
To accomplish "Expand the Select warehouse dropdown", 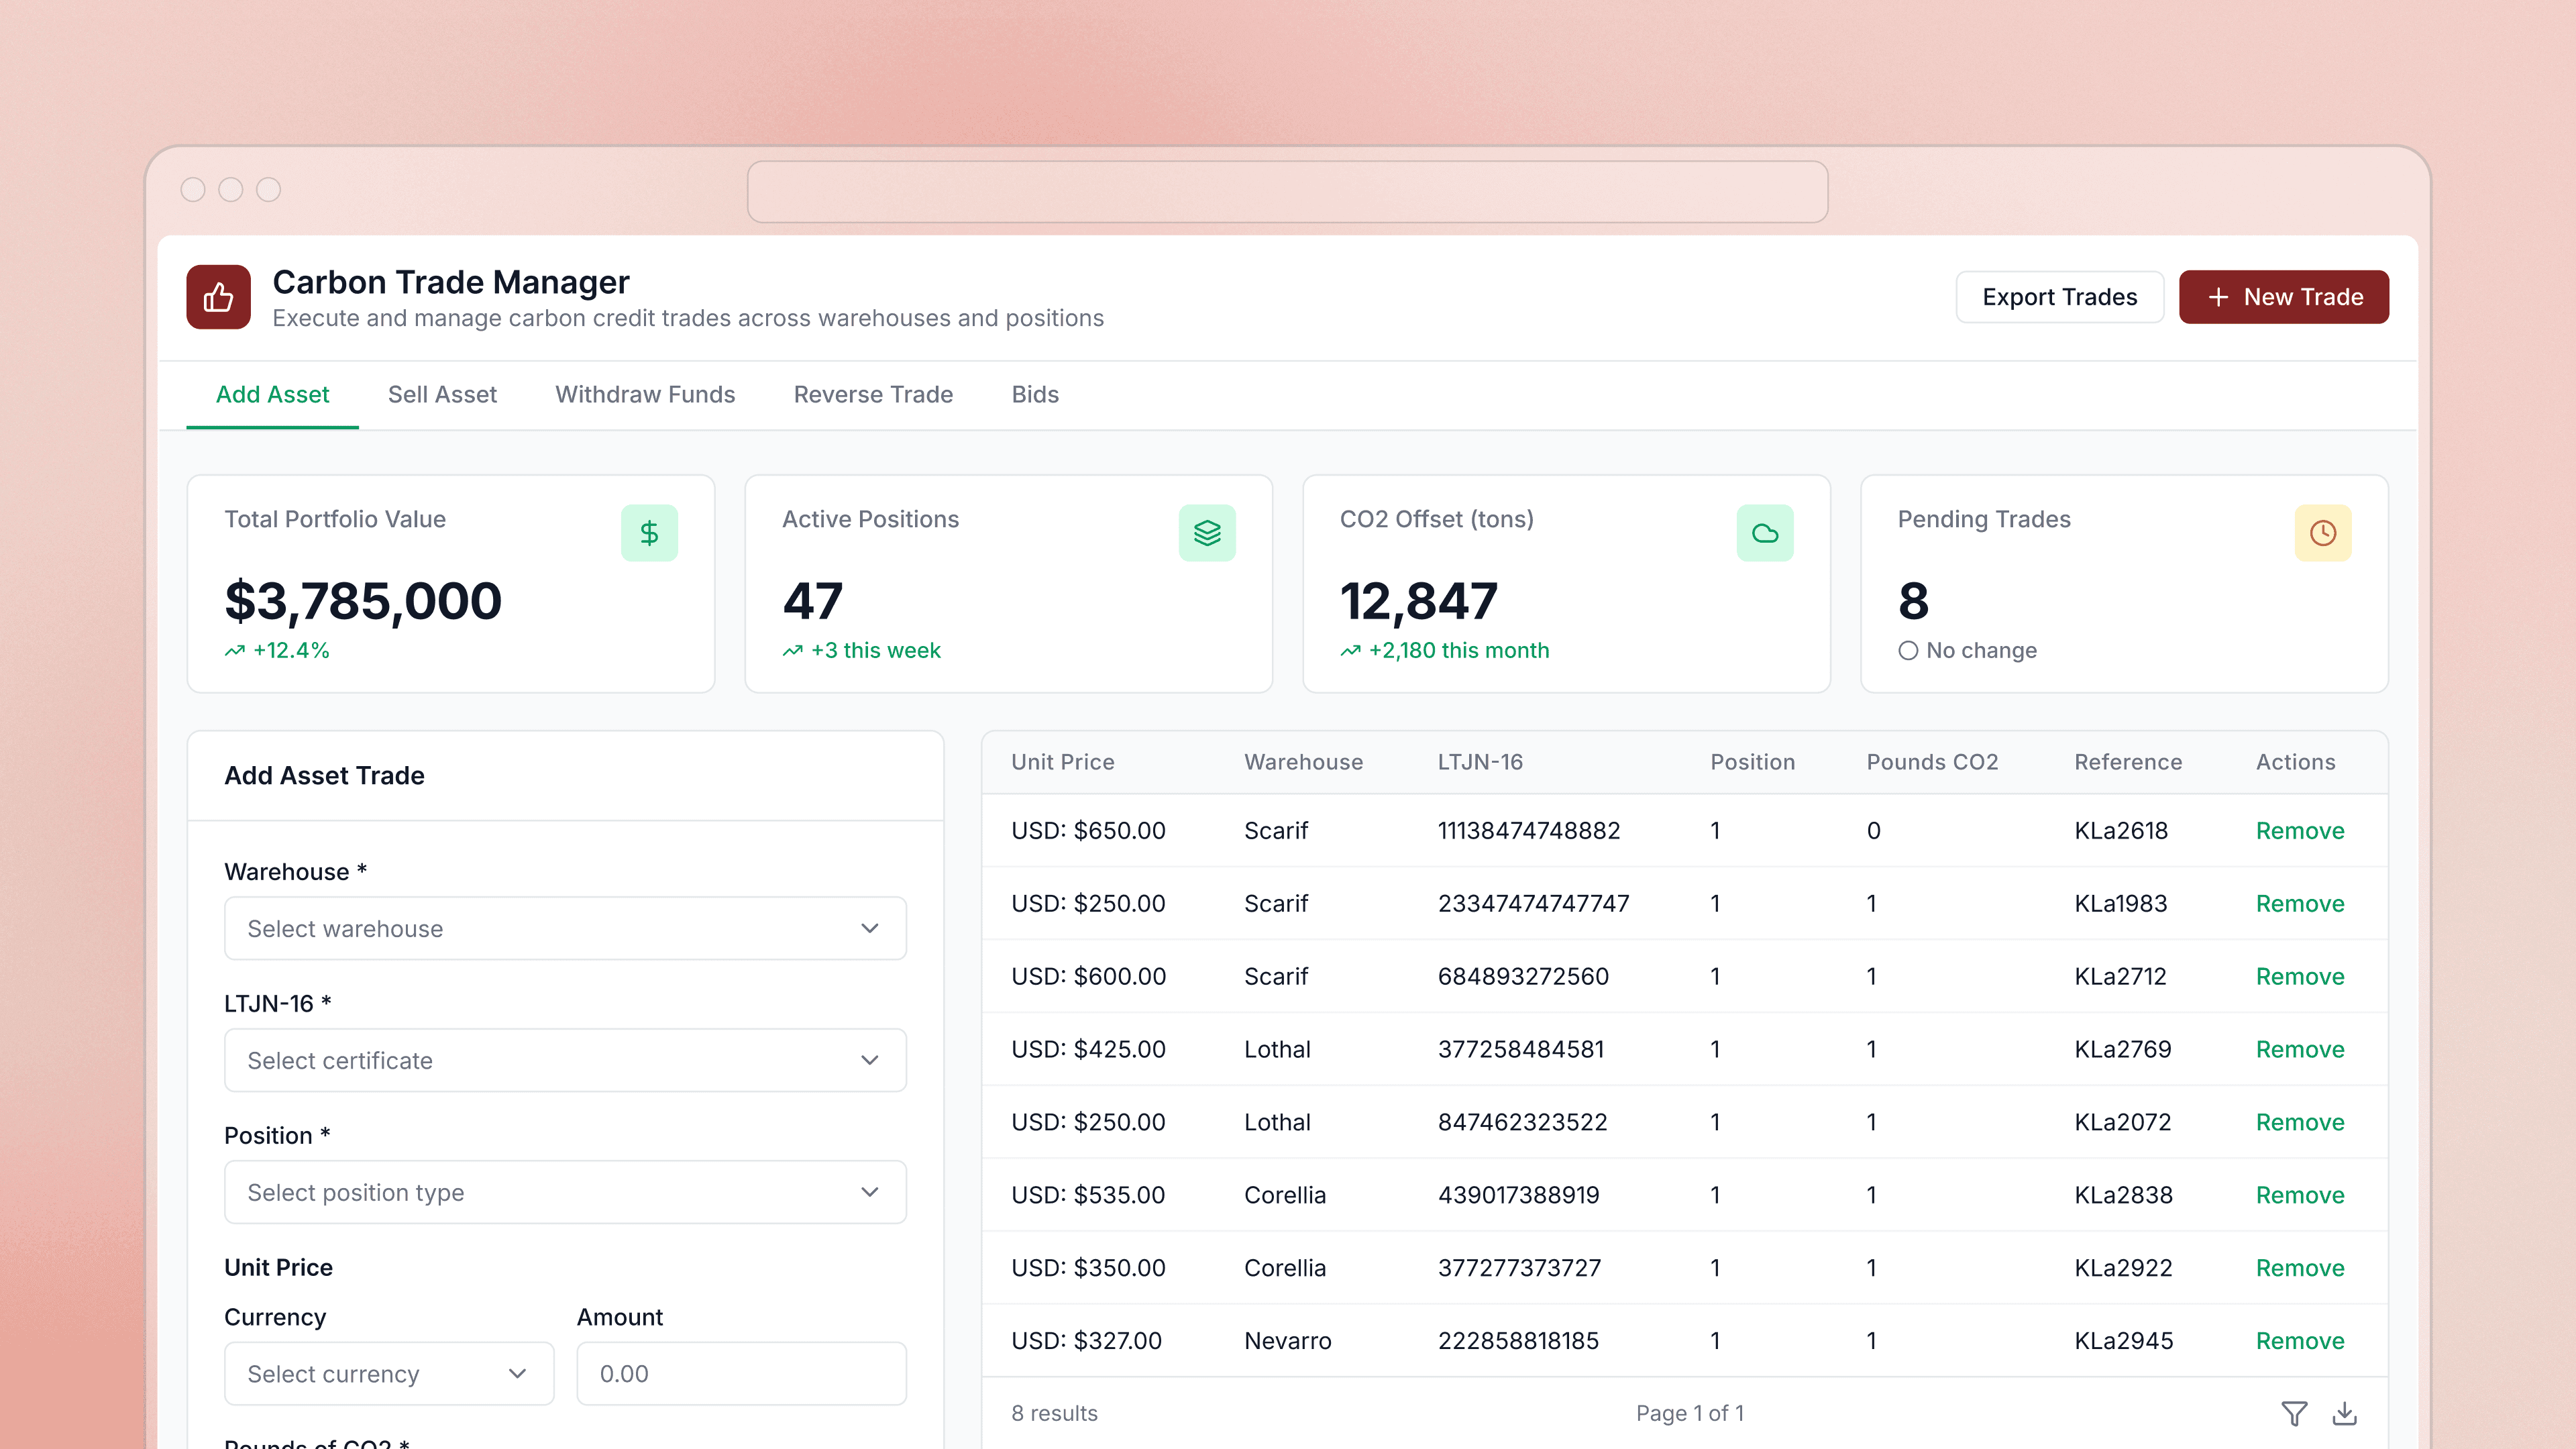I will pos(565,928).
